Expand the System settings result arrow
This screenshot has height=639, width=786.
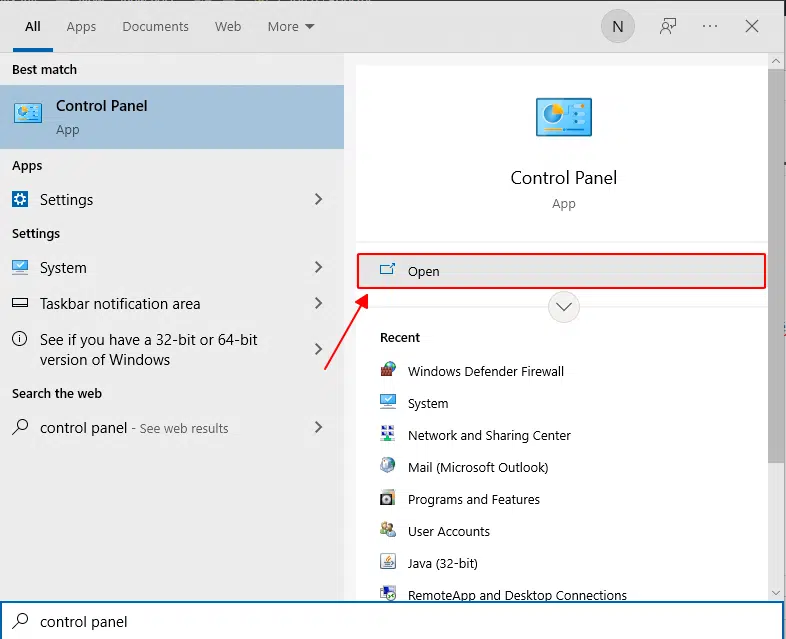point(319,268)
